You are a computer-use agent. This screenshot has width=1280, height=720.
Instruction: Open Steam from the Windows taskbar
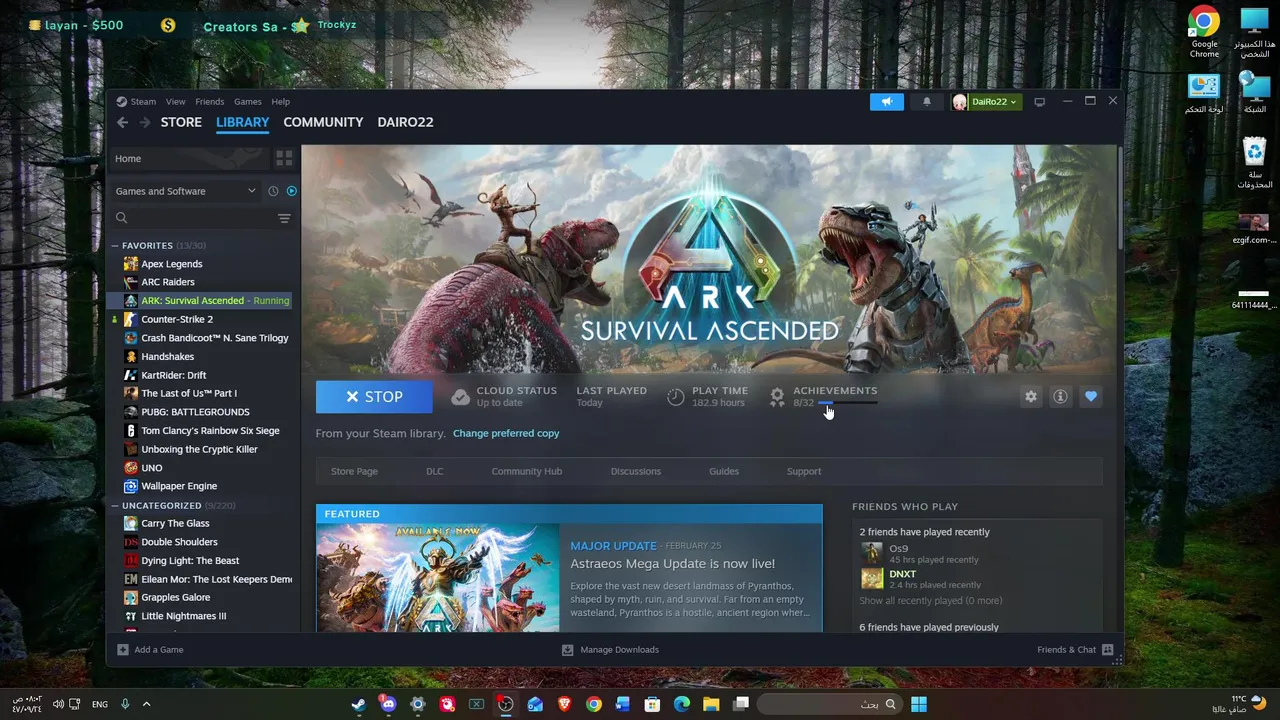[358, 704]
